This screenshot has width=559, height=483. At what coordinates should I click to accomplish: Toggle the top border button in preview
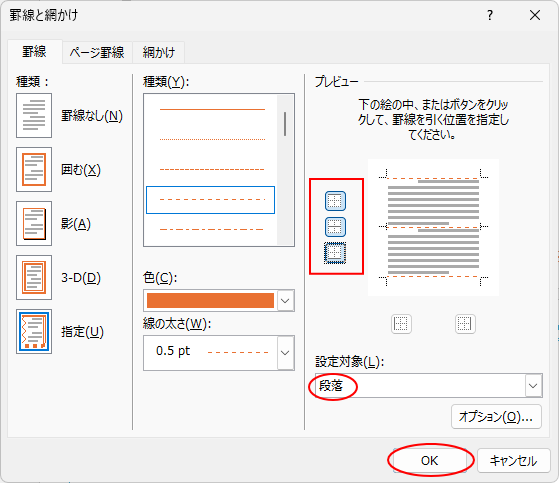click(335, 201)
